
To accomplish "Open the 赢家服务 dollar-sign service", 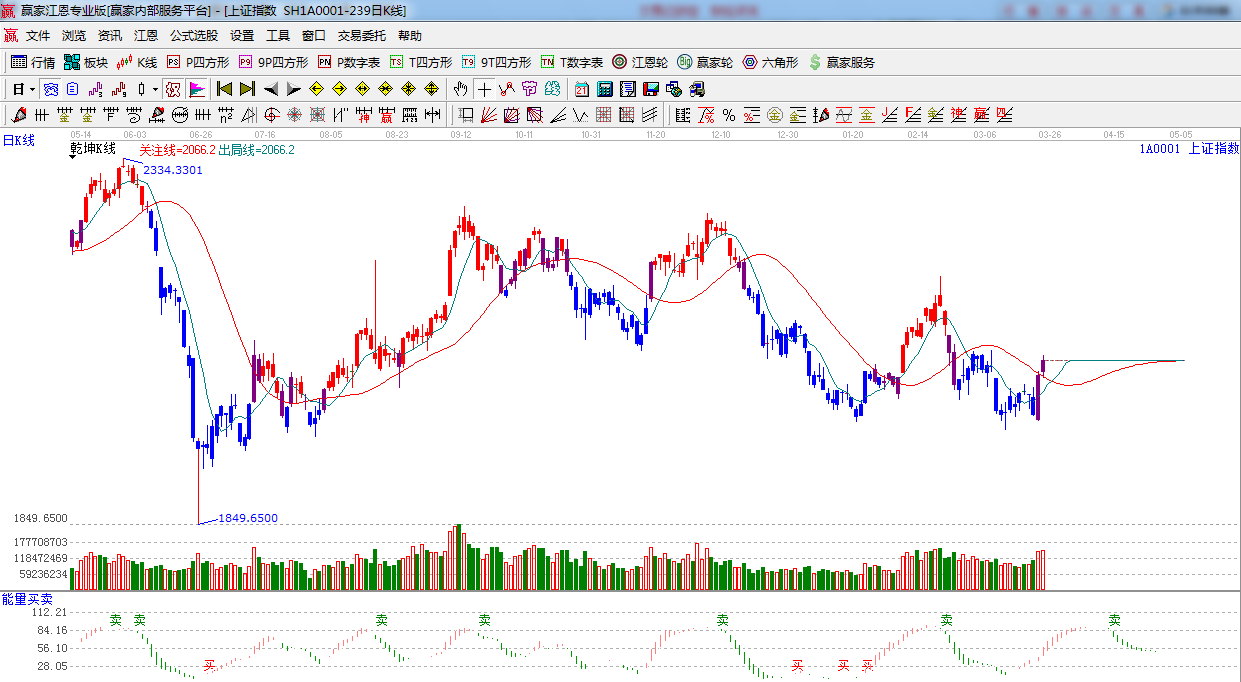I will 841,62.
